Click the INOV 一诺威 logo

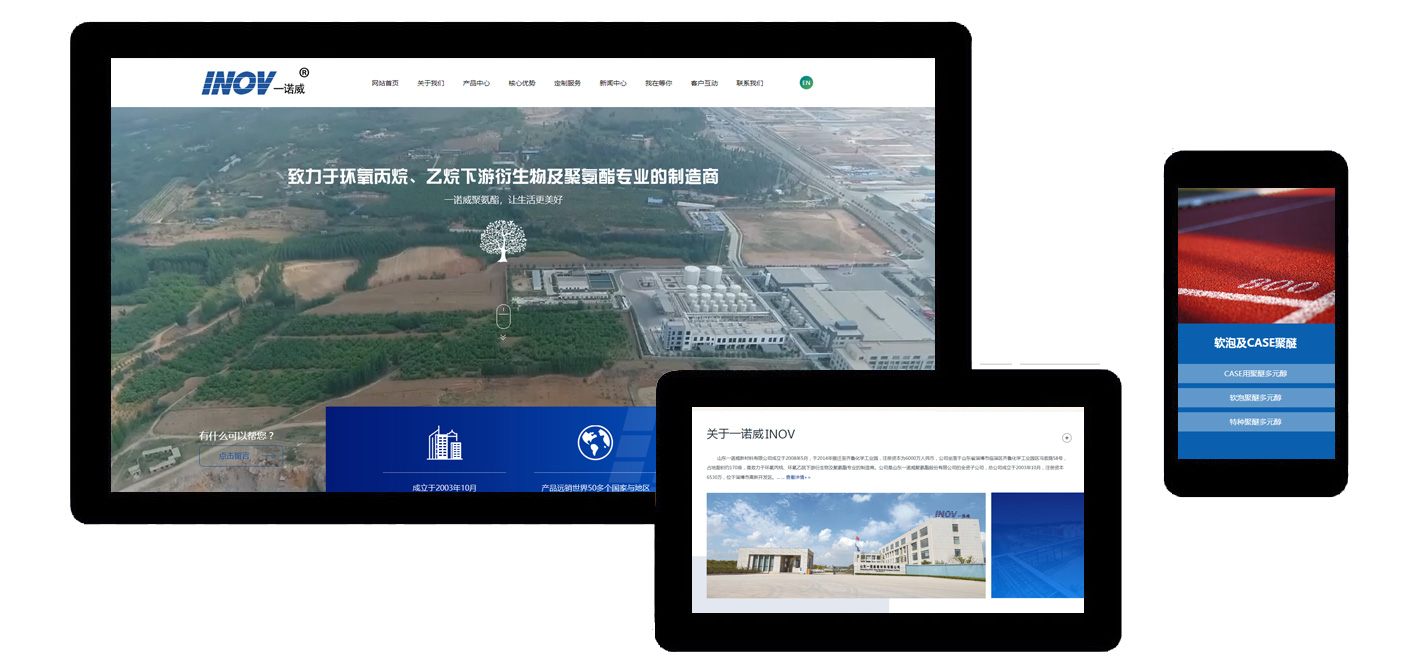[x=254, y=82]
